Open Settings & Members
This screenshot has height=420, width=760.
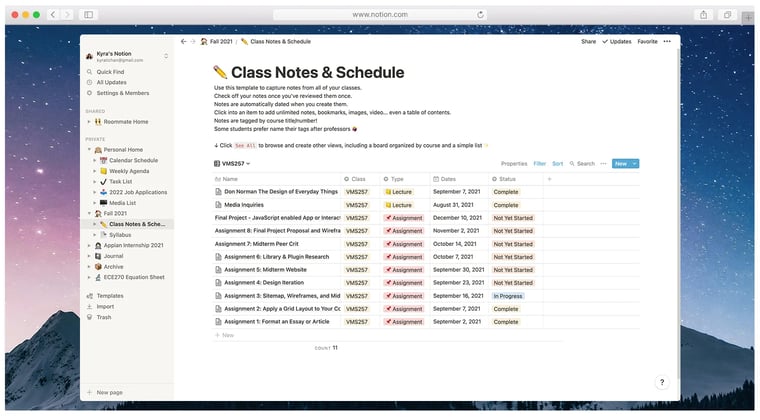coord(122,93)
